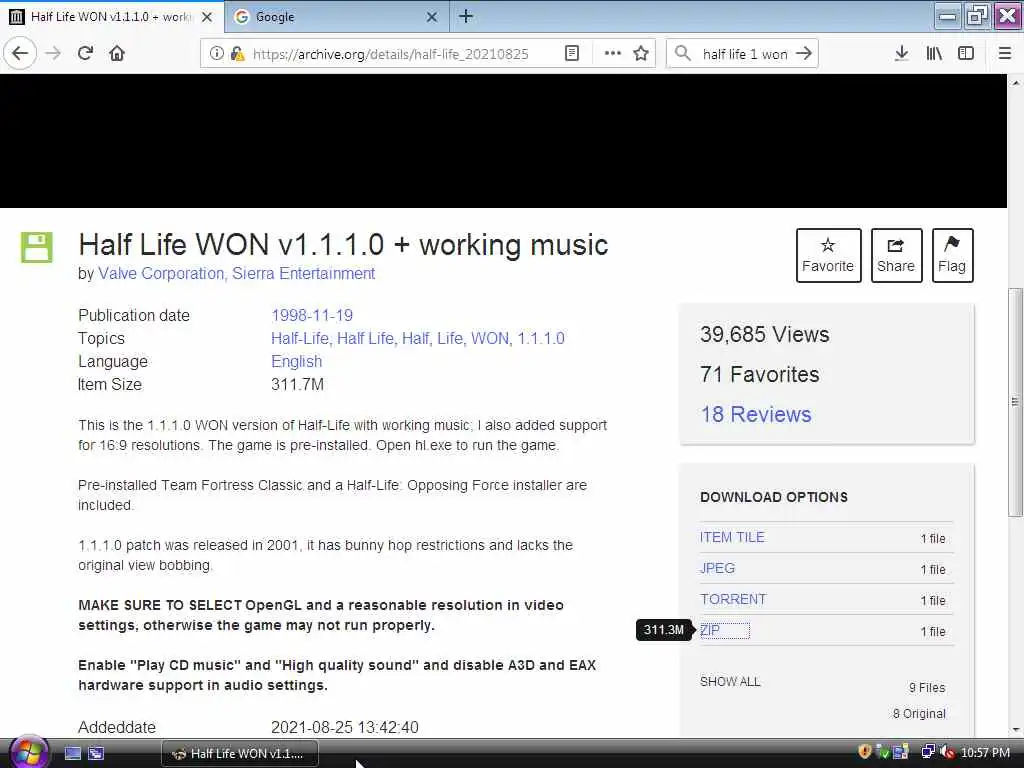Image resolution: width=1024 pixels, height=768 pixels.
Task: Expand SHOW ALL download files
Action: coord(730,682)
